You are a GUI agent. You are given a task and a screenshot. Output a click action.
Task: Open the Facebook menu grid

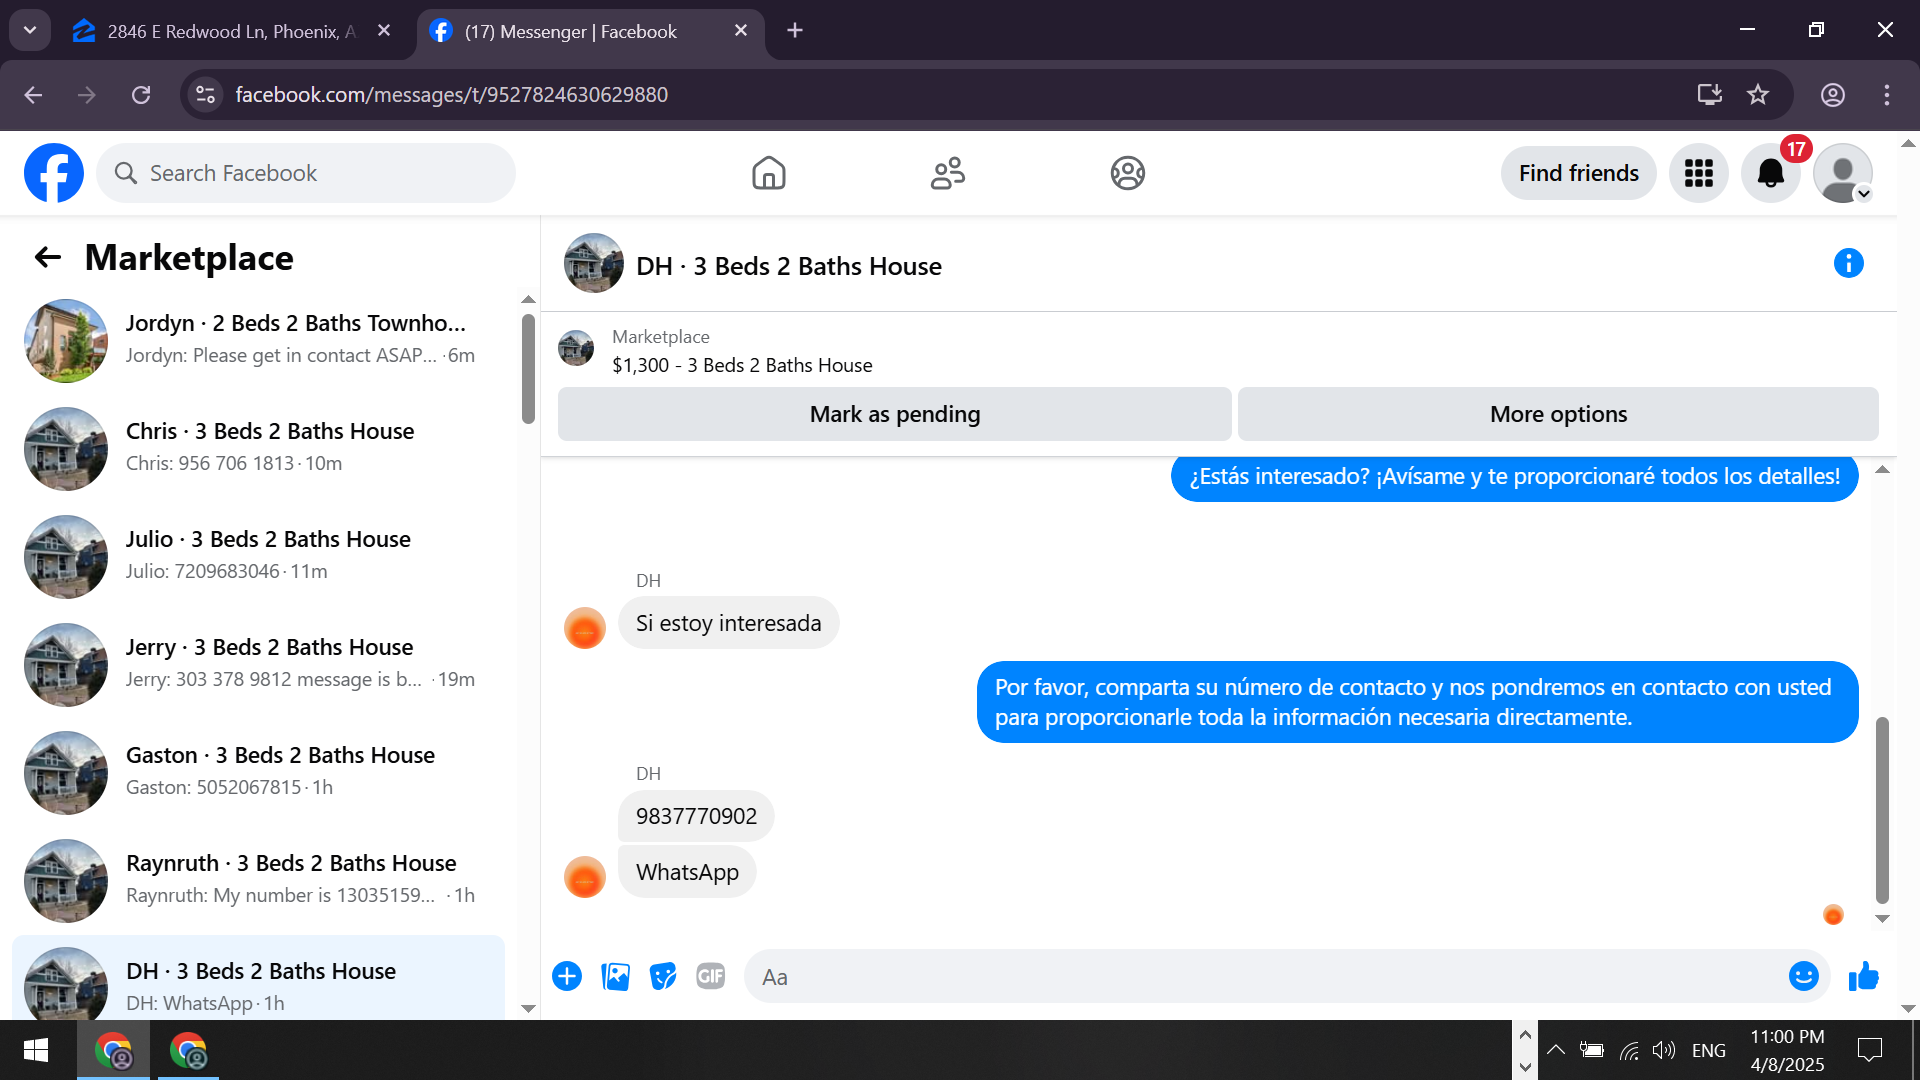tap(1698, 173)
